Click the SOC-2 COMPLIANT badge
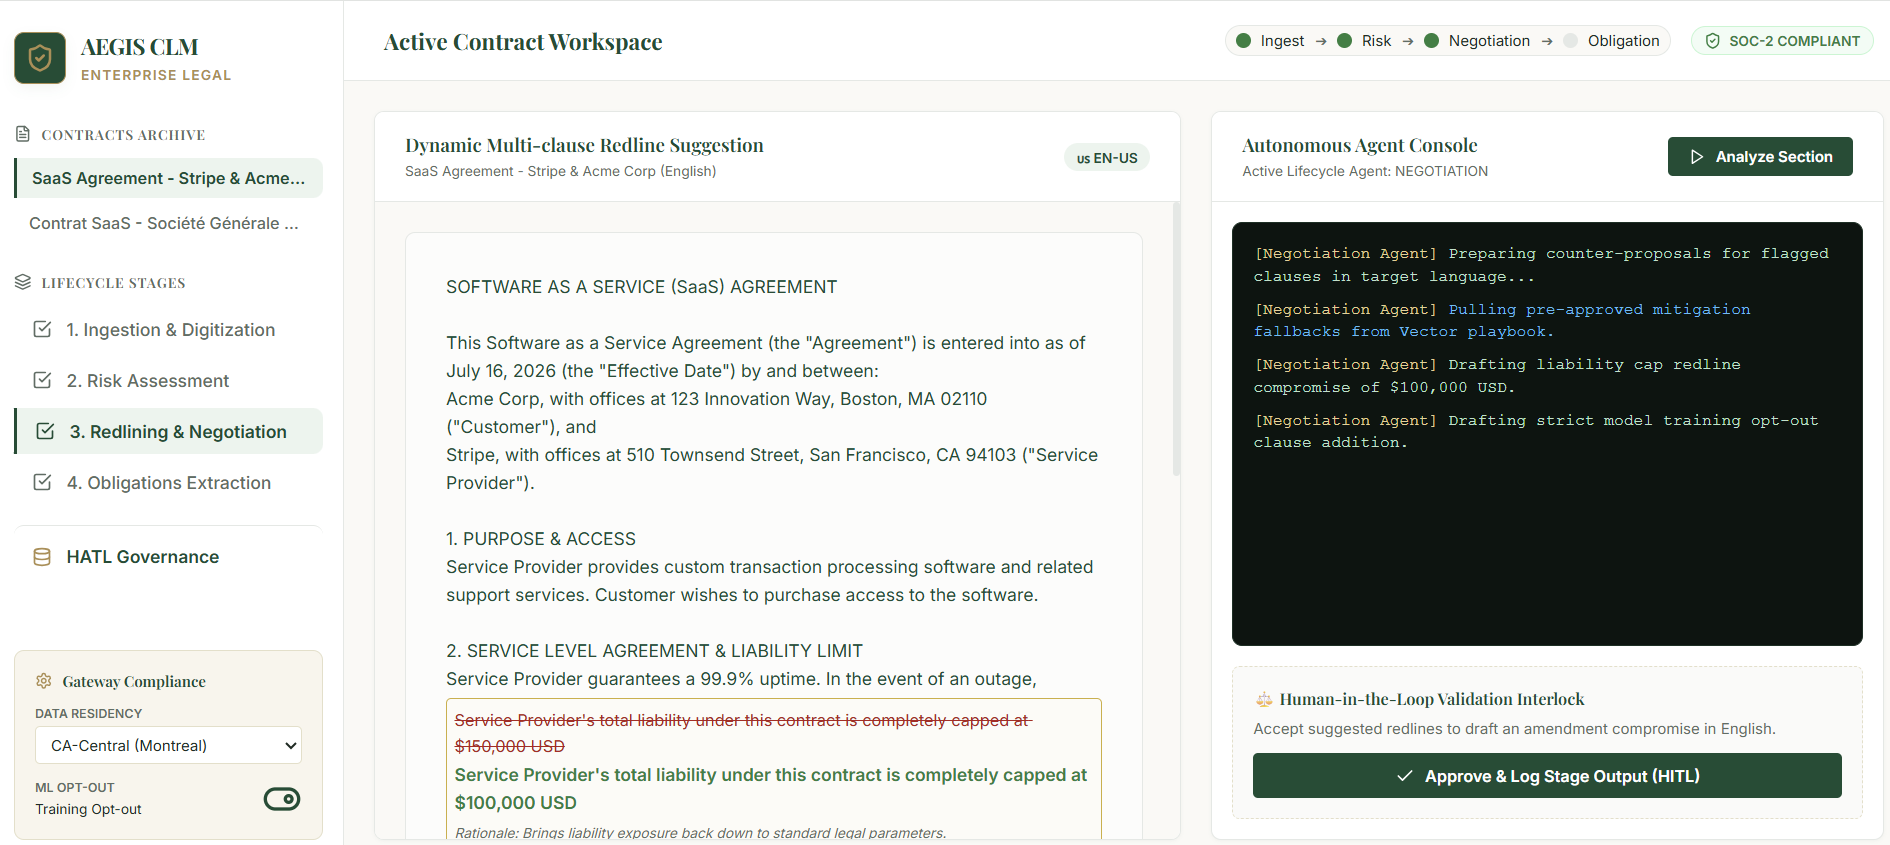The width and height of the screenshot is (1890, 845). pyautogui.click(x=1782, y=41)
